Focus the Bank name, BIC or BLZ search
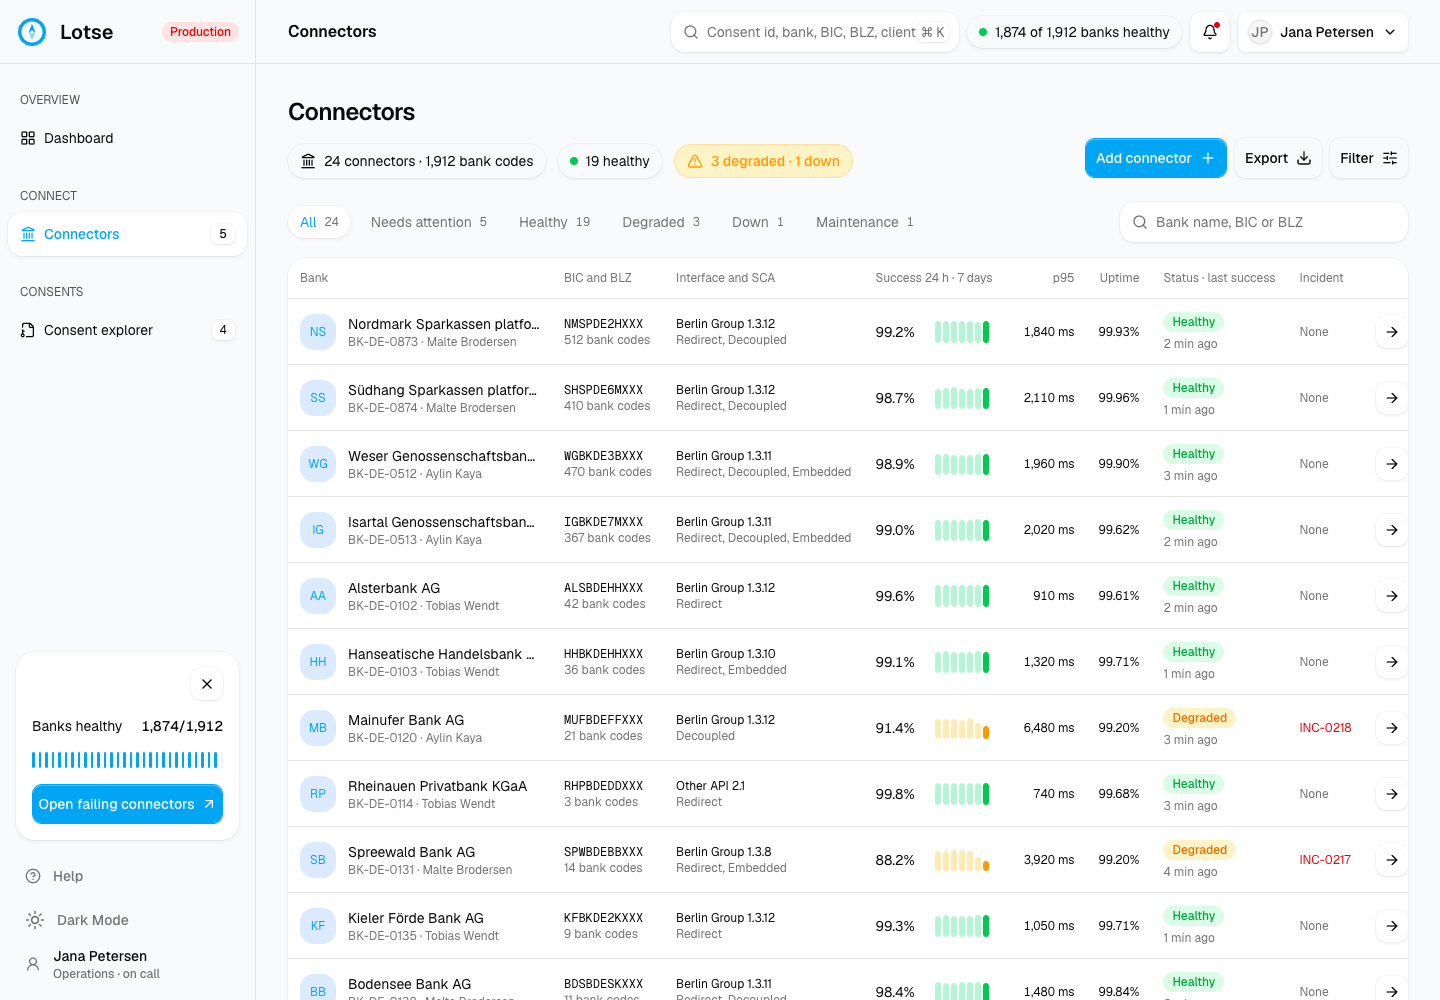Image resolution: width=1440 pixels, height=1000 pixels. click(x=1264, y=222)
